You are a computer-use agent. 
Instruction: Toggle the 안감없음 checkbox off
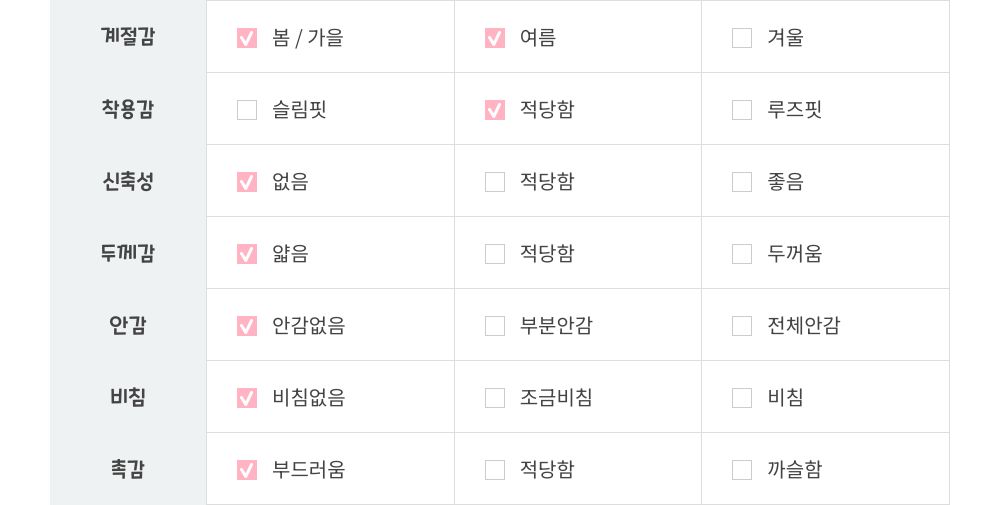[x=247, y=326]
